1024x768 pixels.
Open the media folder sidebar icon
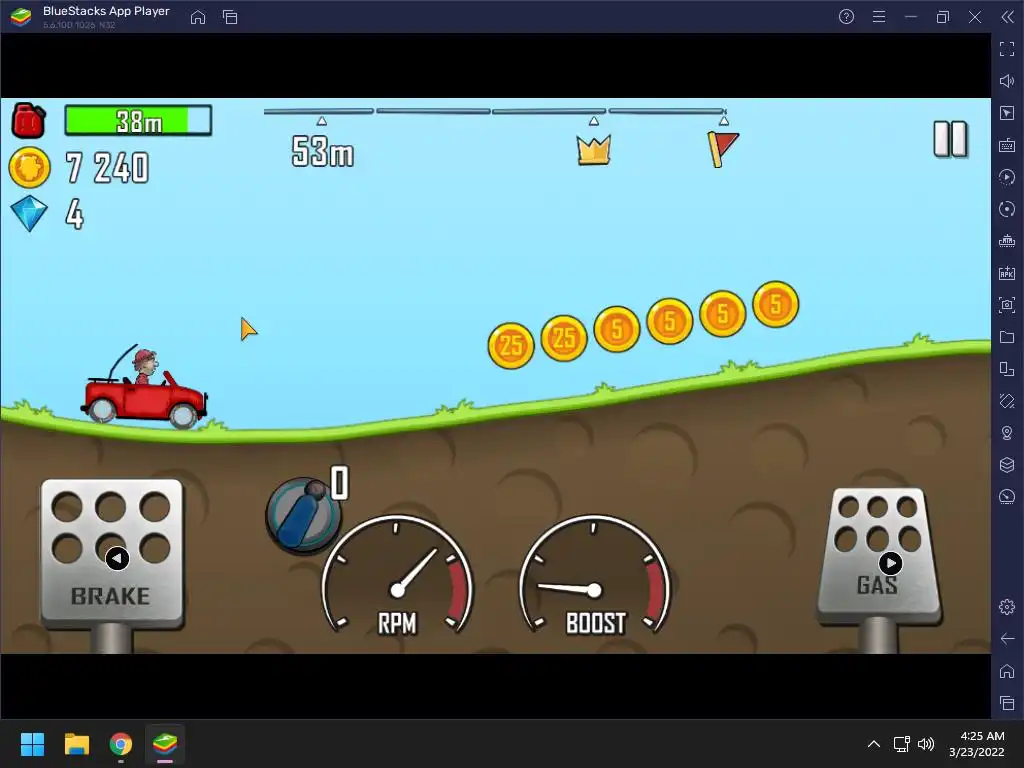[x=1007, y=337]
